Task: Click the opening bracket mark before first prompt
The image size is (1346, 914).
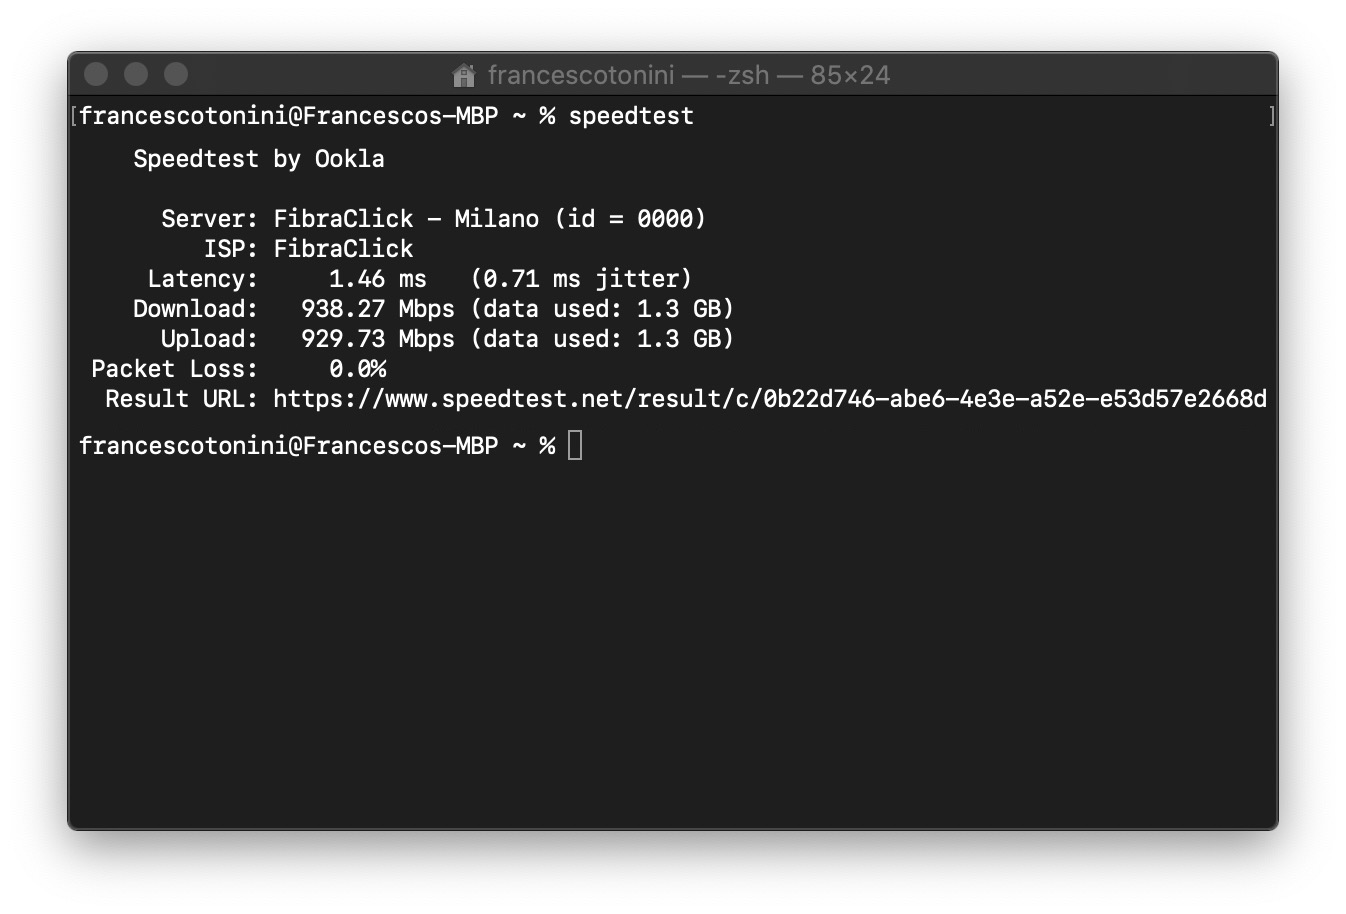Action: click(74, 116)
